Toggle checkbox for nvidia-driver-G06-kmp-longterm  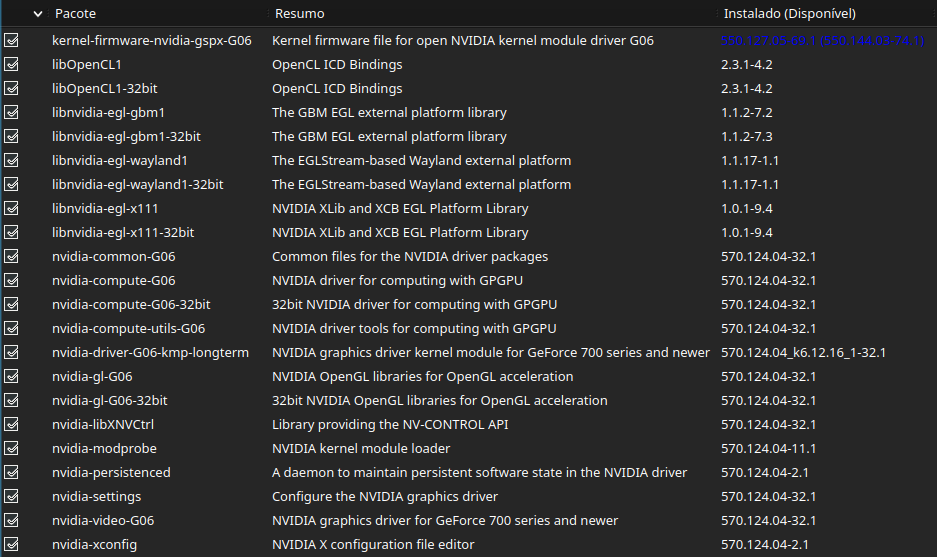[x=11, y=352]
